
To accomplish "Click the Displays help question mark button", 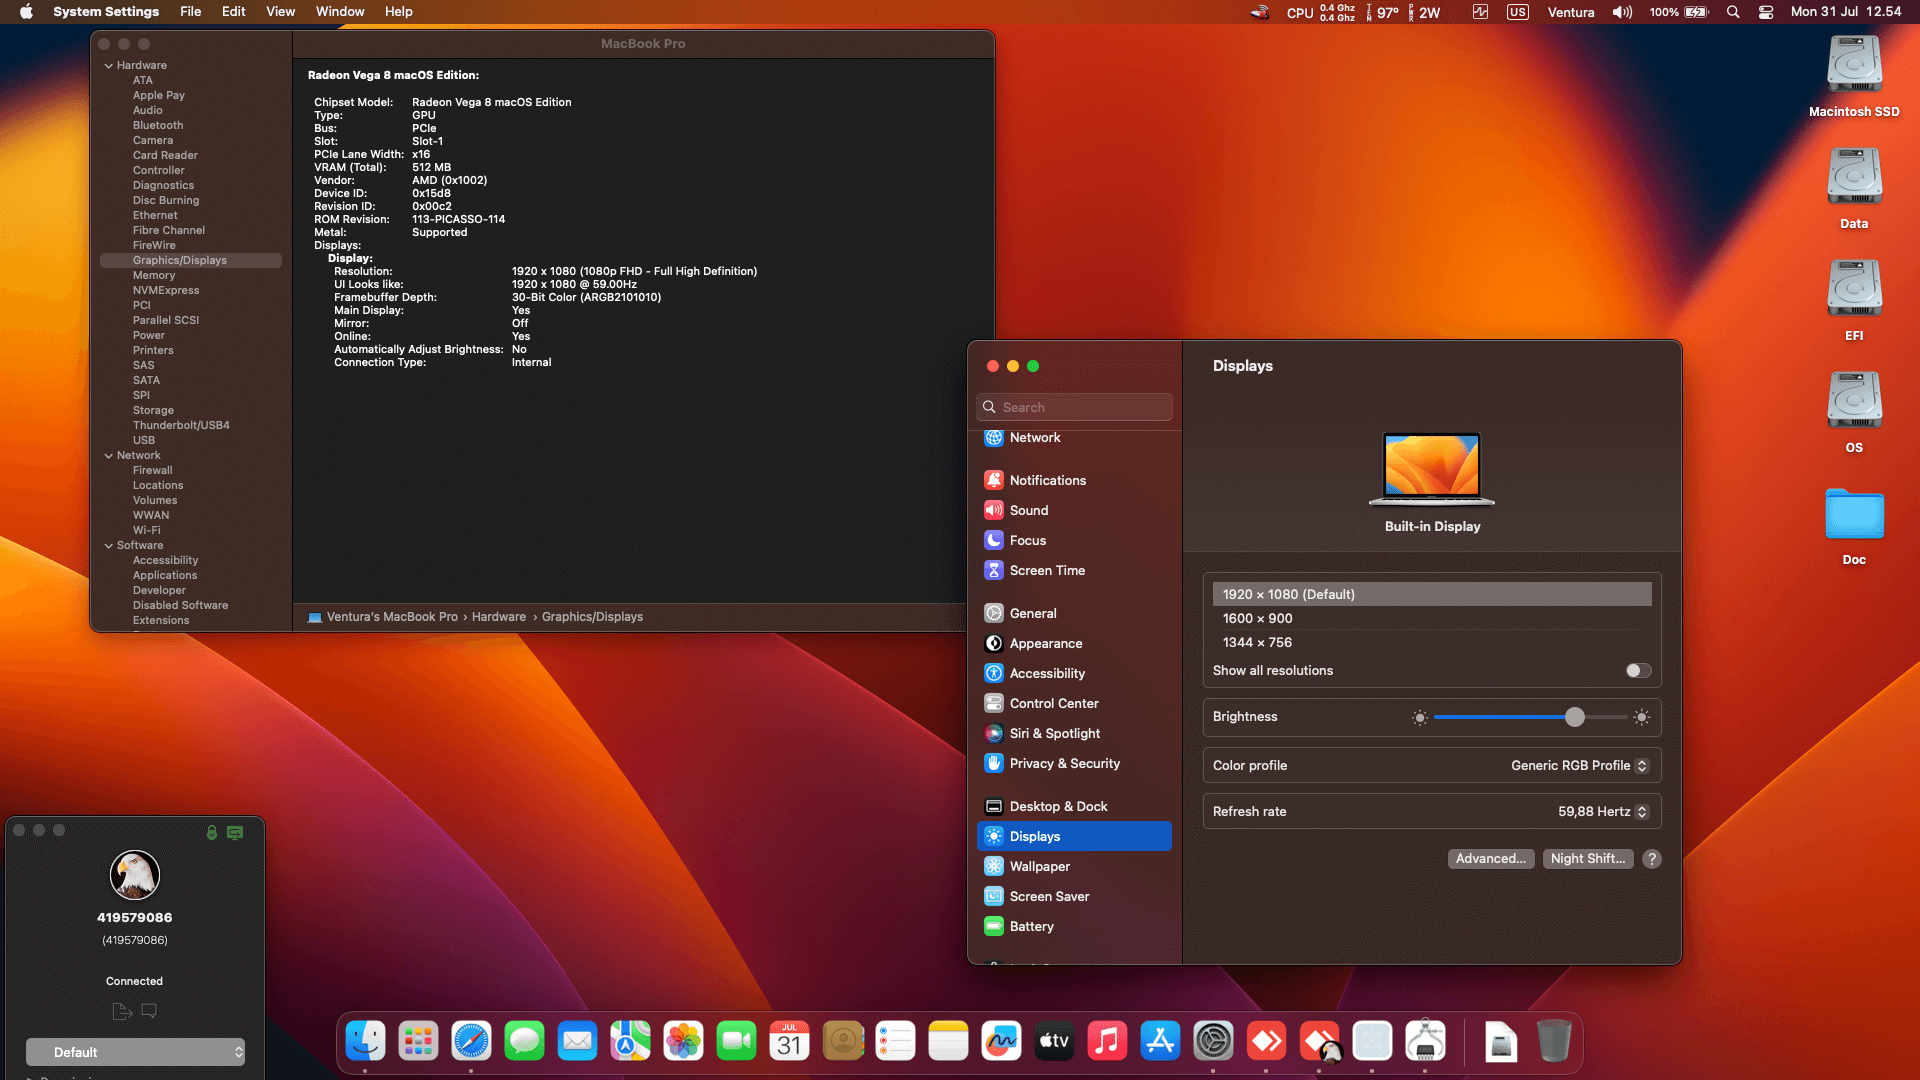I will (x=1652, y=859).
